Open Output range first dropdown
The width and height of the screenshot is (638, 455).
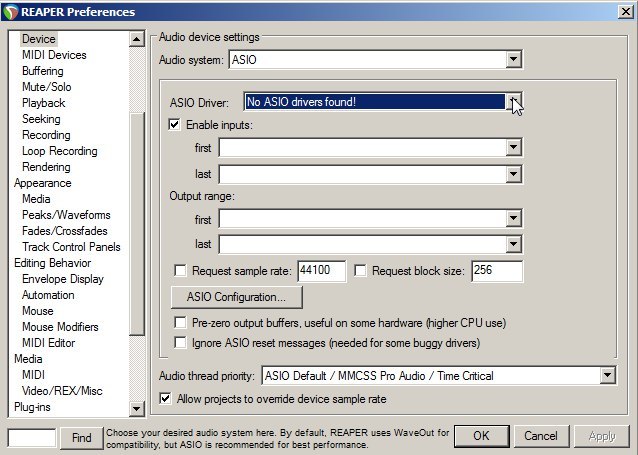(x=514, y=218)
